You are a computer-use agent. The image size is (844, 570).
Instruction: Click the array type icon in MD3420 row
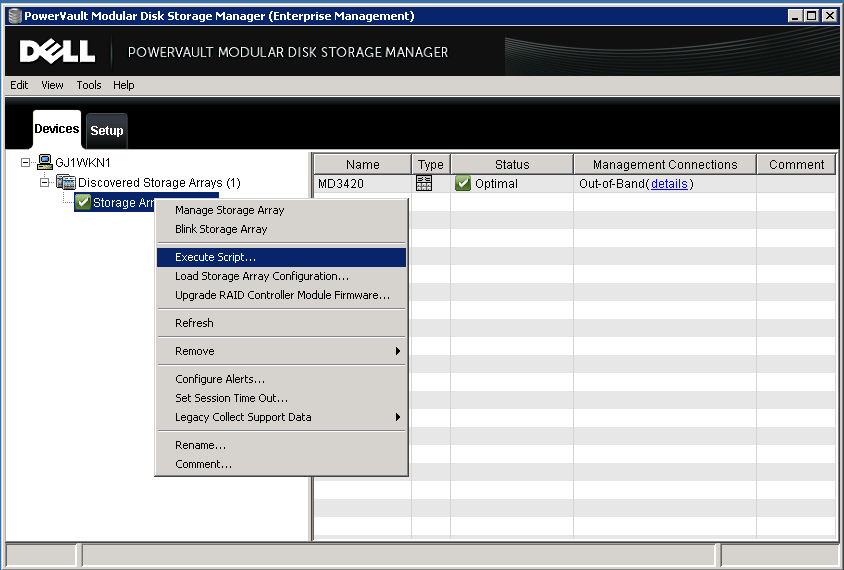click(x=424, y=183)
